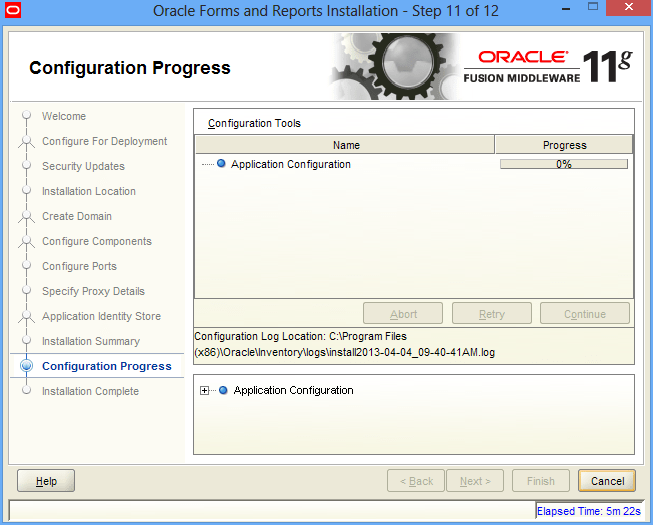Click the Progress column header
Viewport: 653px width, 525px height.
pos(564,145)
